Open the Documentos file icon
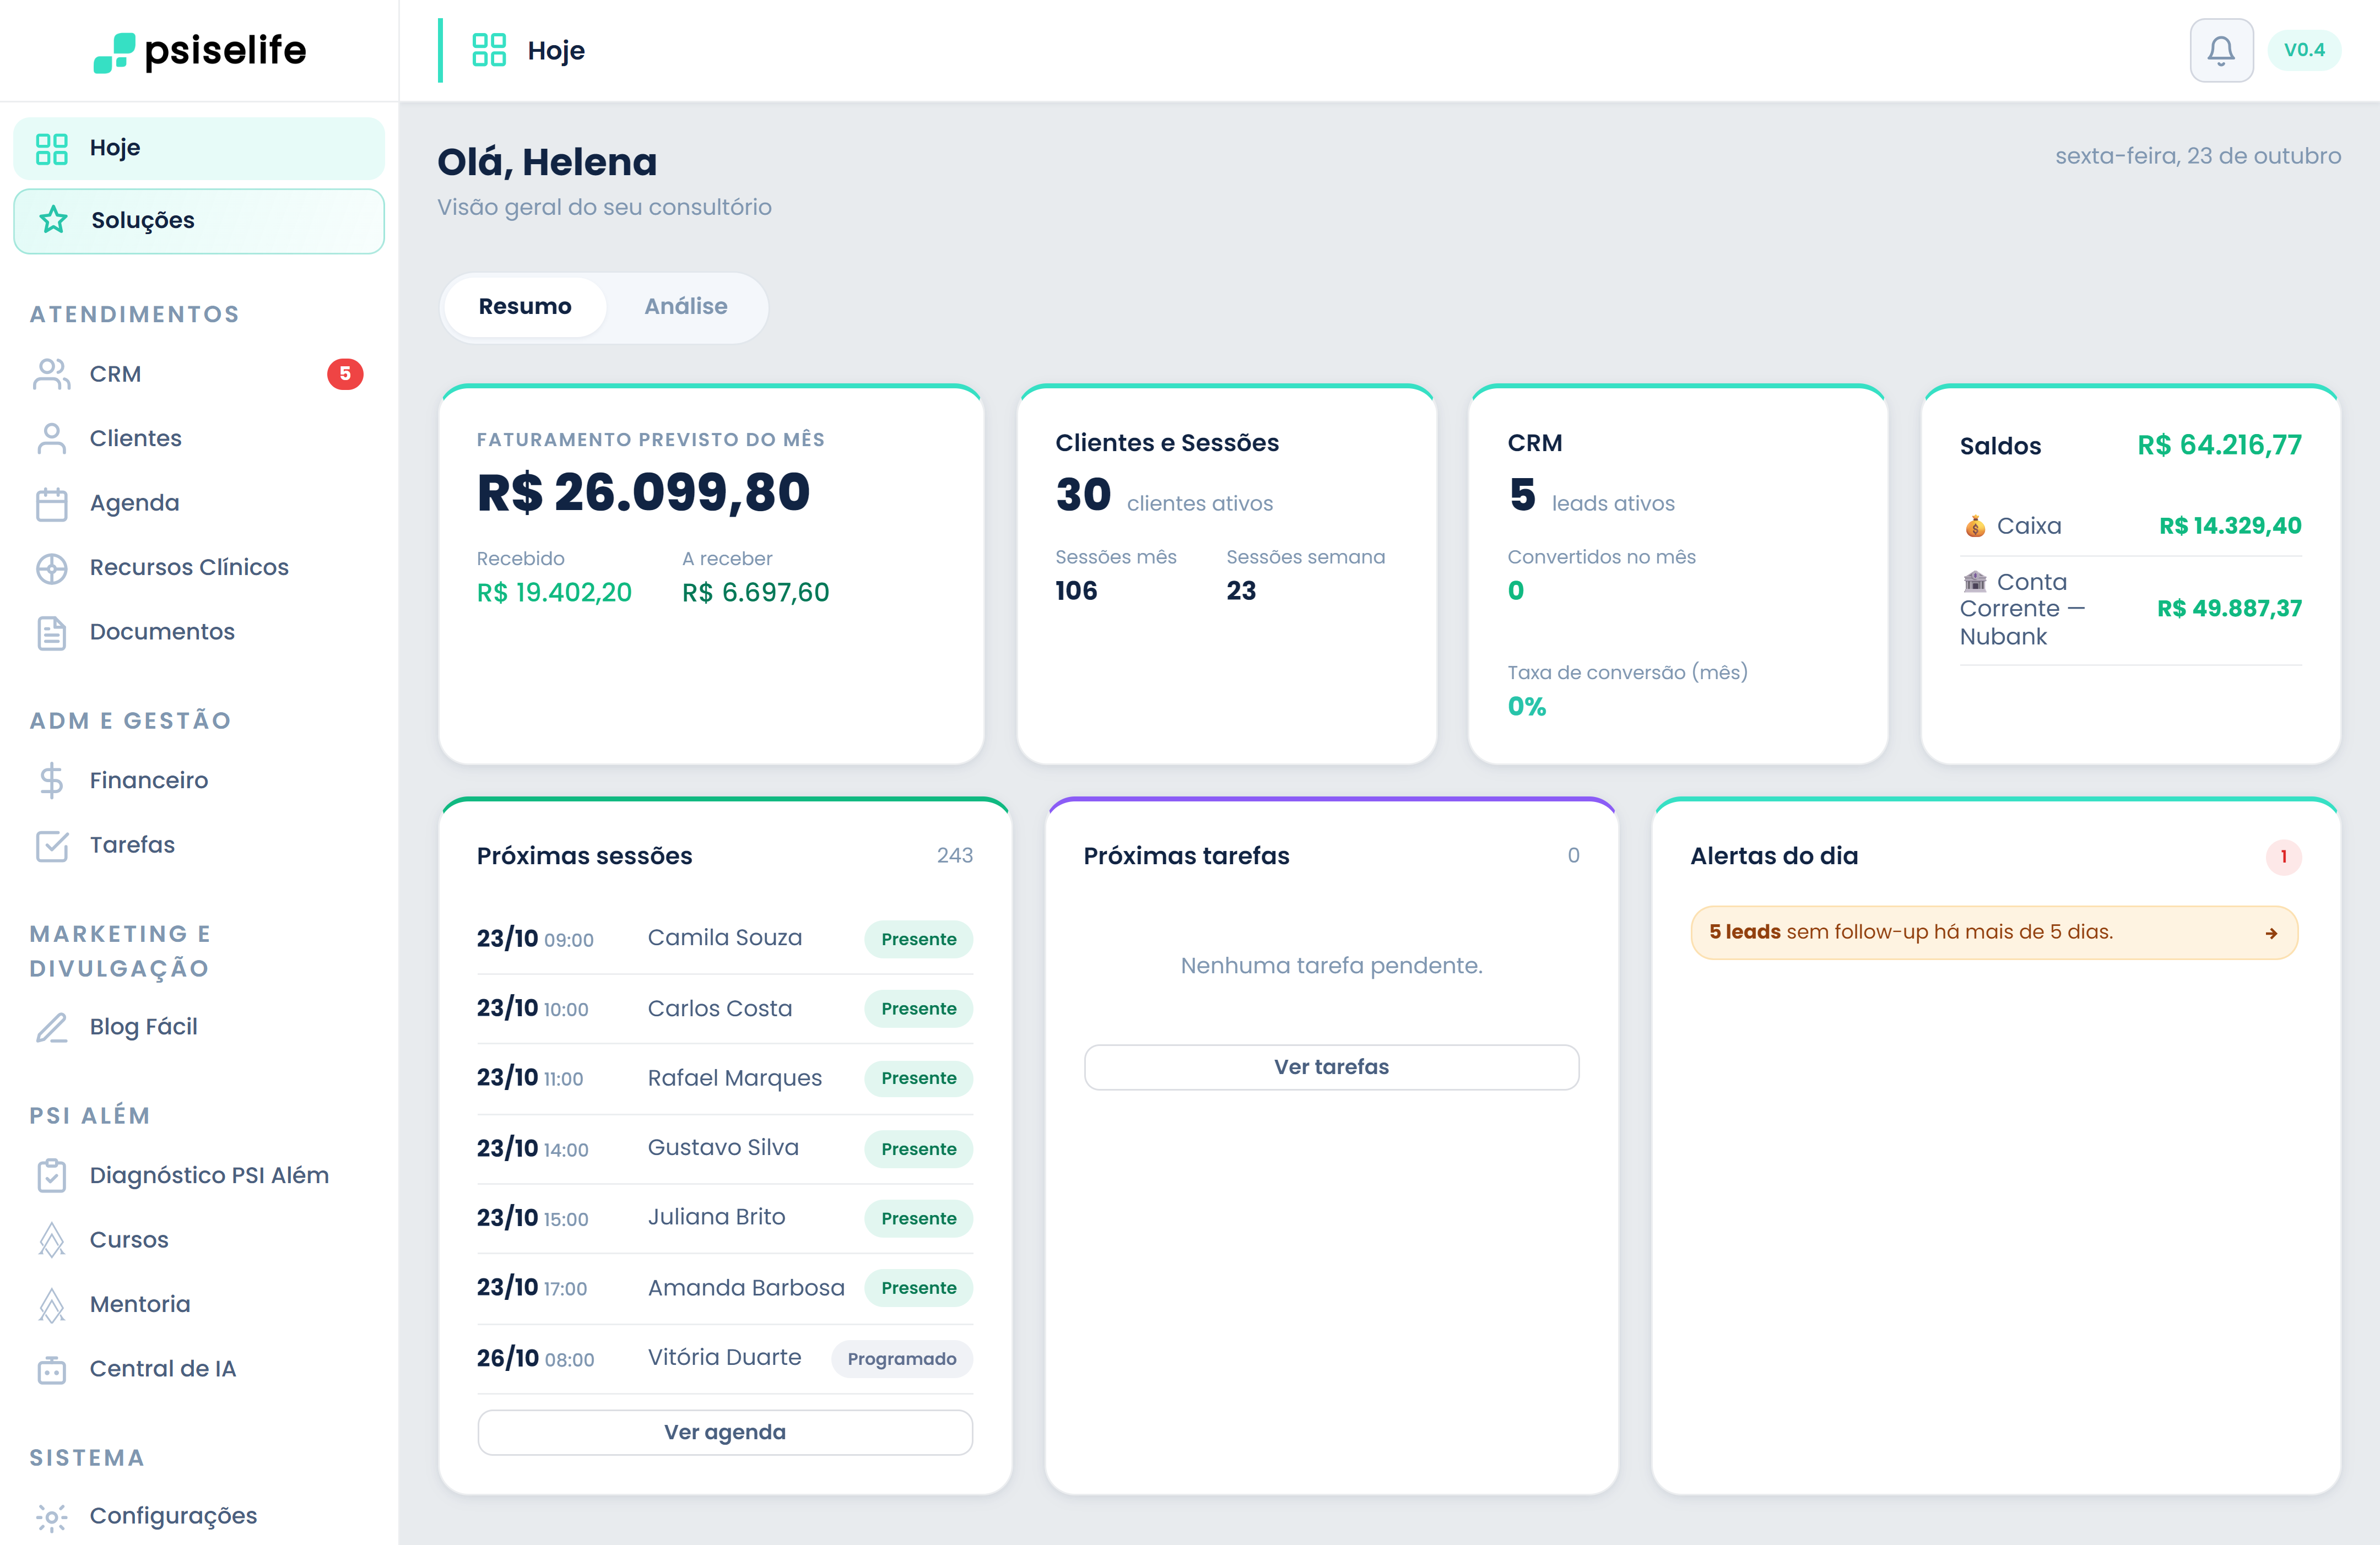Viewport: 2380px width, 1545px height. [51, 632]
